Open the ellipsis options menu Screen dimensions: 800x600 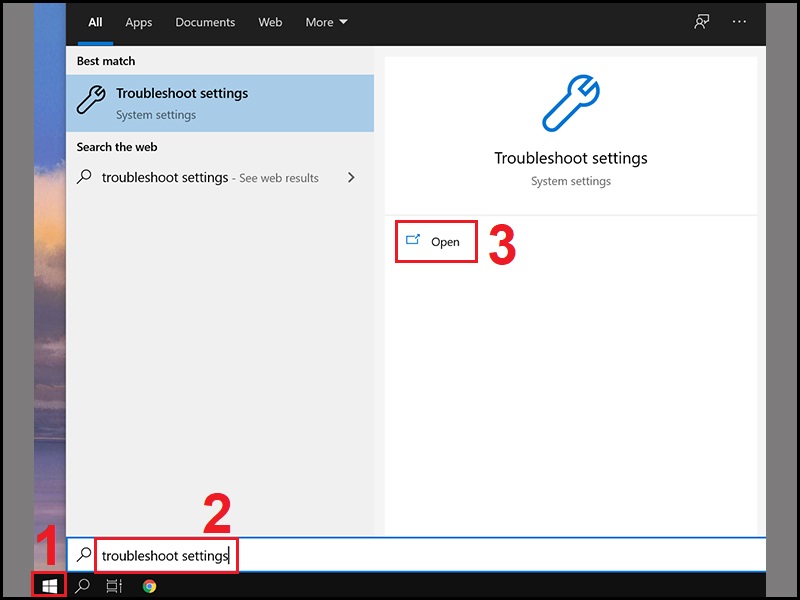click(738, 22)
